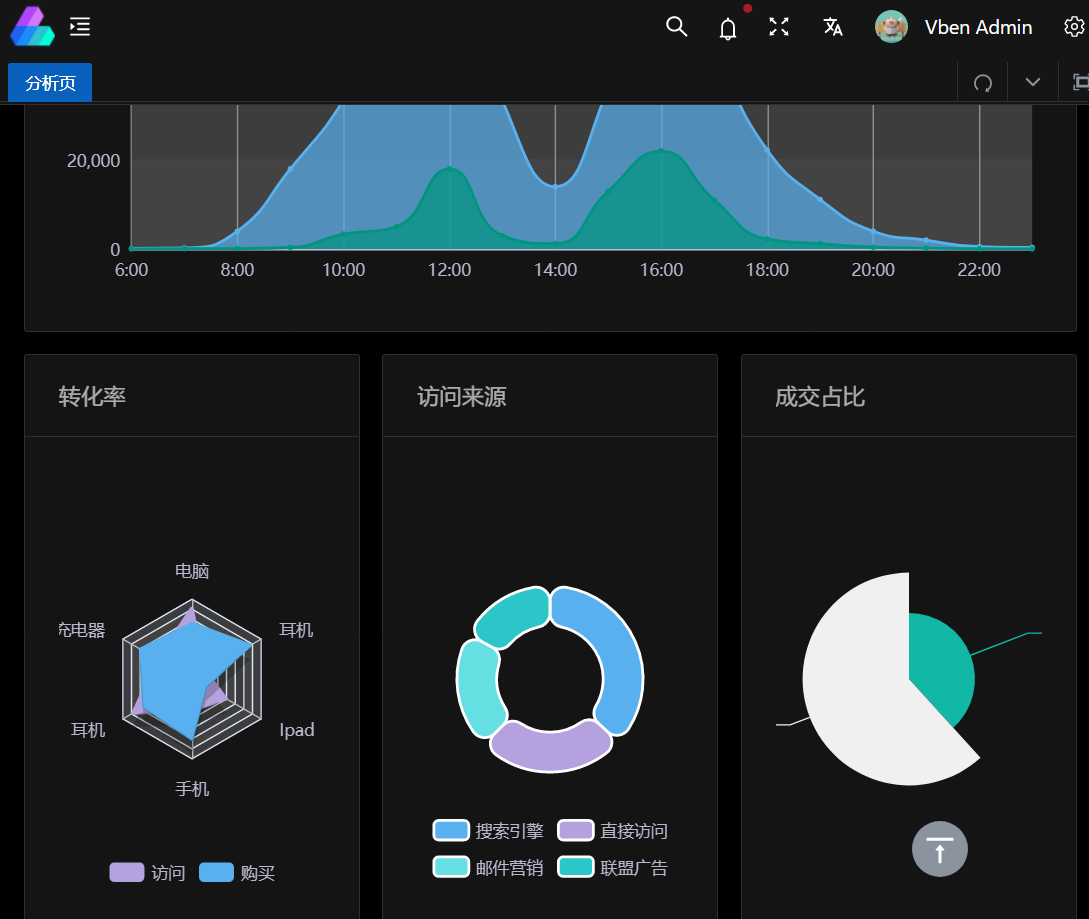This screenshot has height=919, width=1089.
Task: Select the 分析页 tab
Action: 49,83
